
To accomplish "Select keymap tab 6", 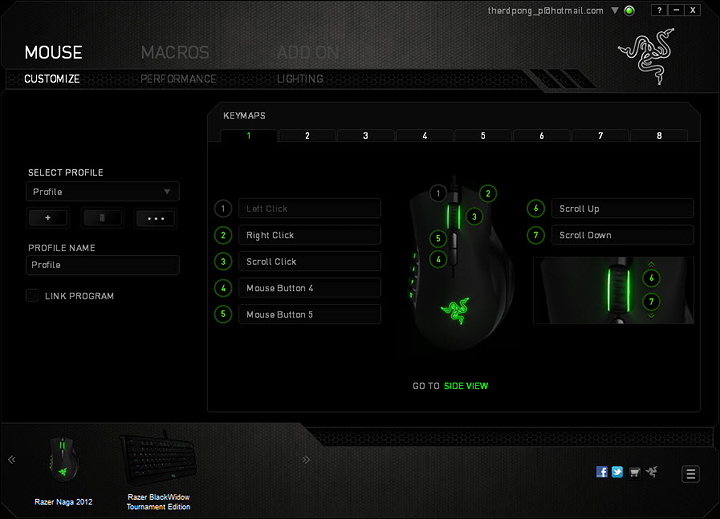I will pos(542,135).
